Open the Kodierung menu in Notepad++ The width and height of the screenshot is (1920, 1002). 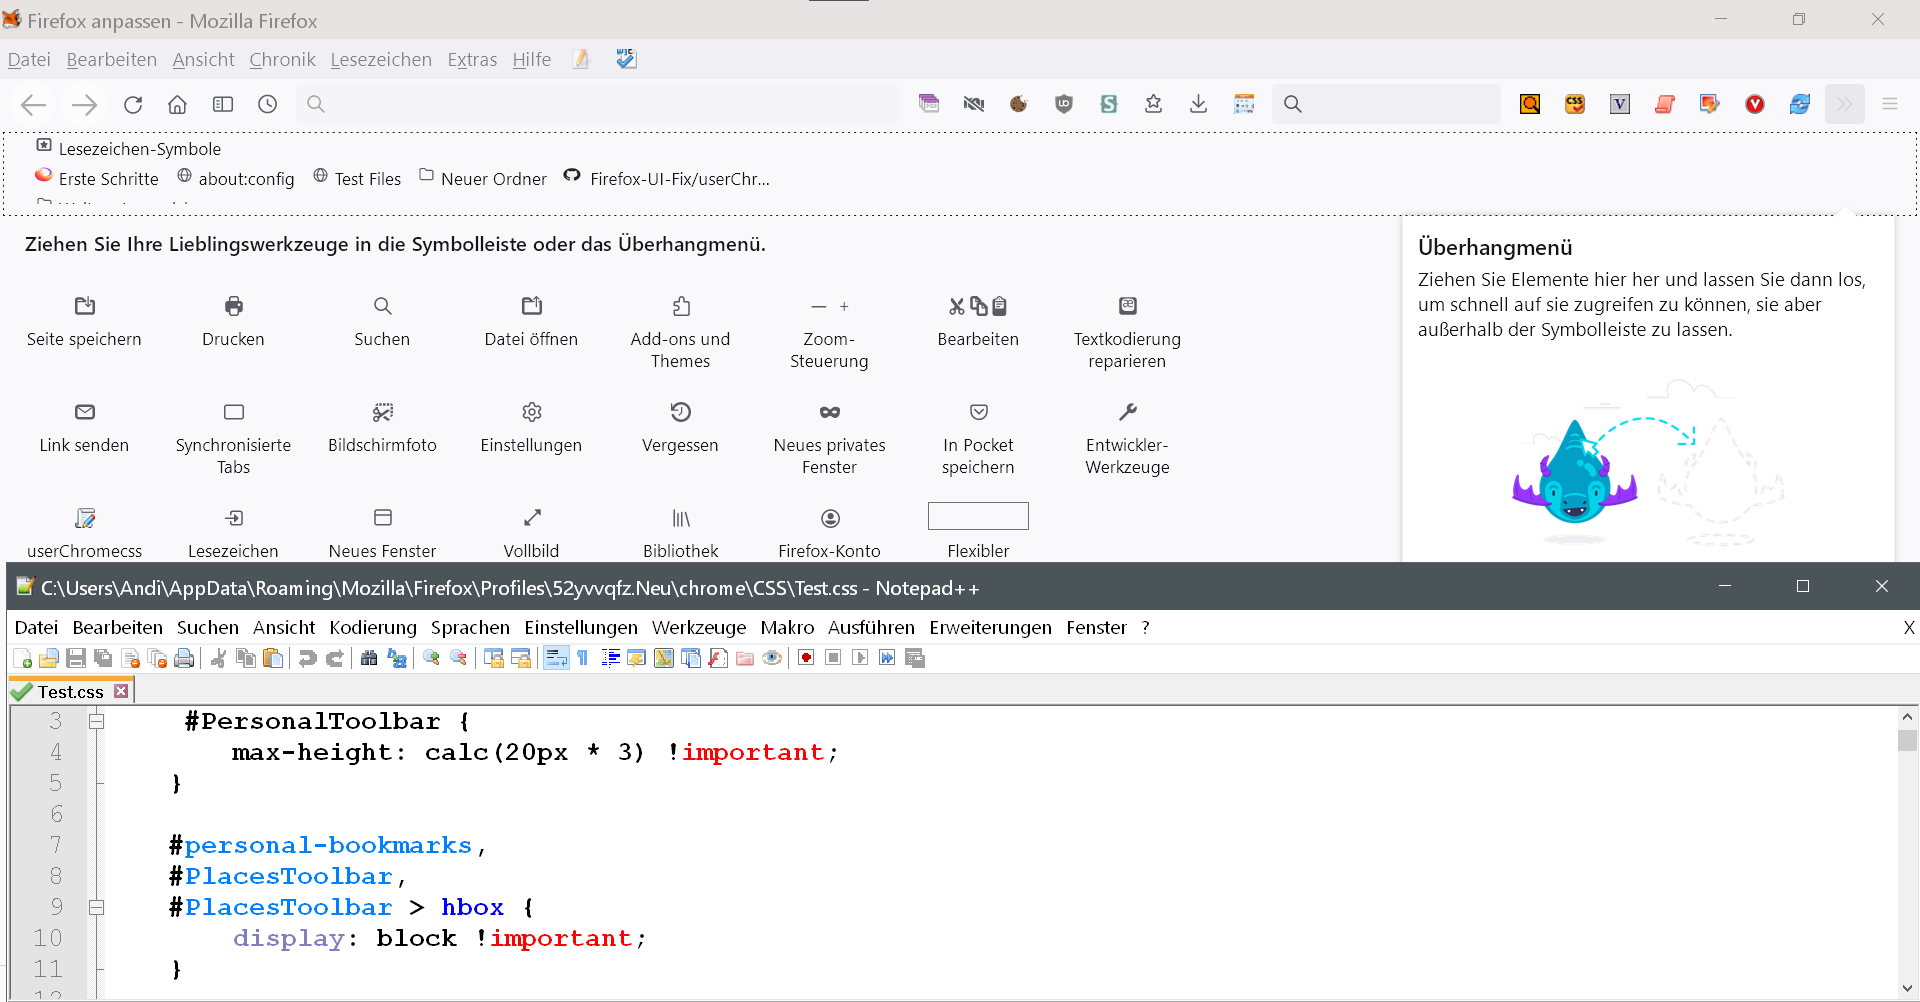[372, 627]
